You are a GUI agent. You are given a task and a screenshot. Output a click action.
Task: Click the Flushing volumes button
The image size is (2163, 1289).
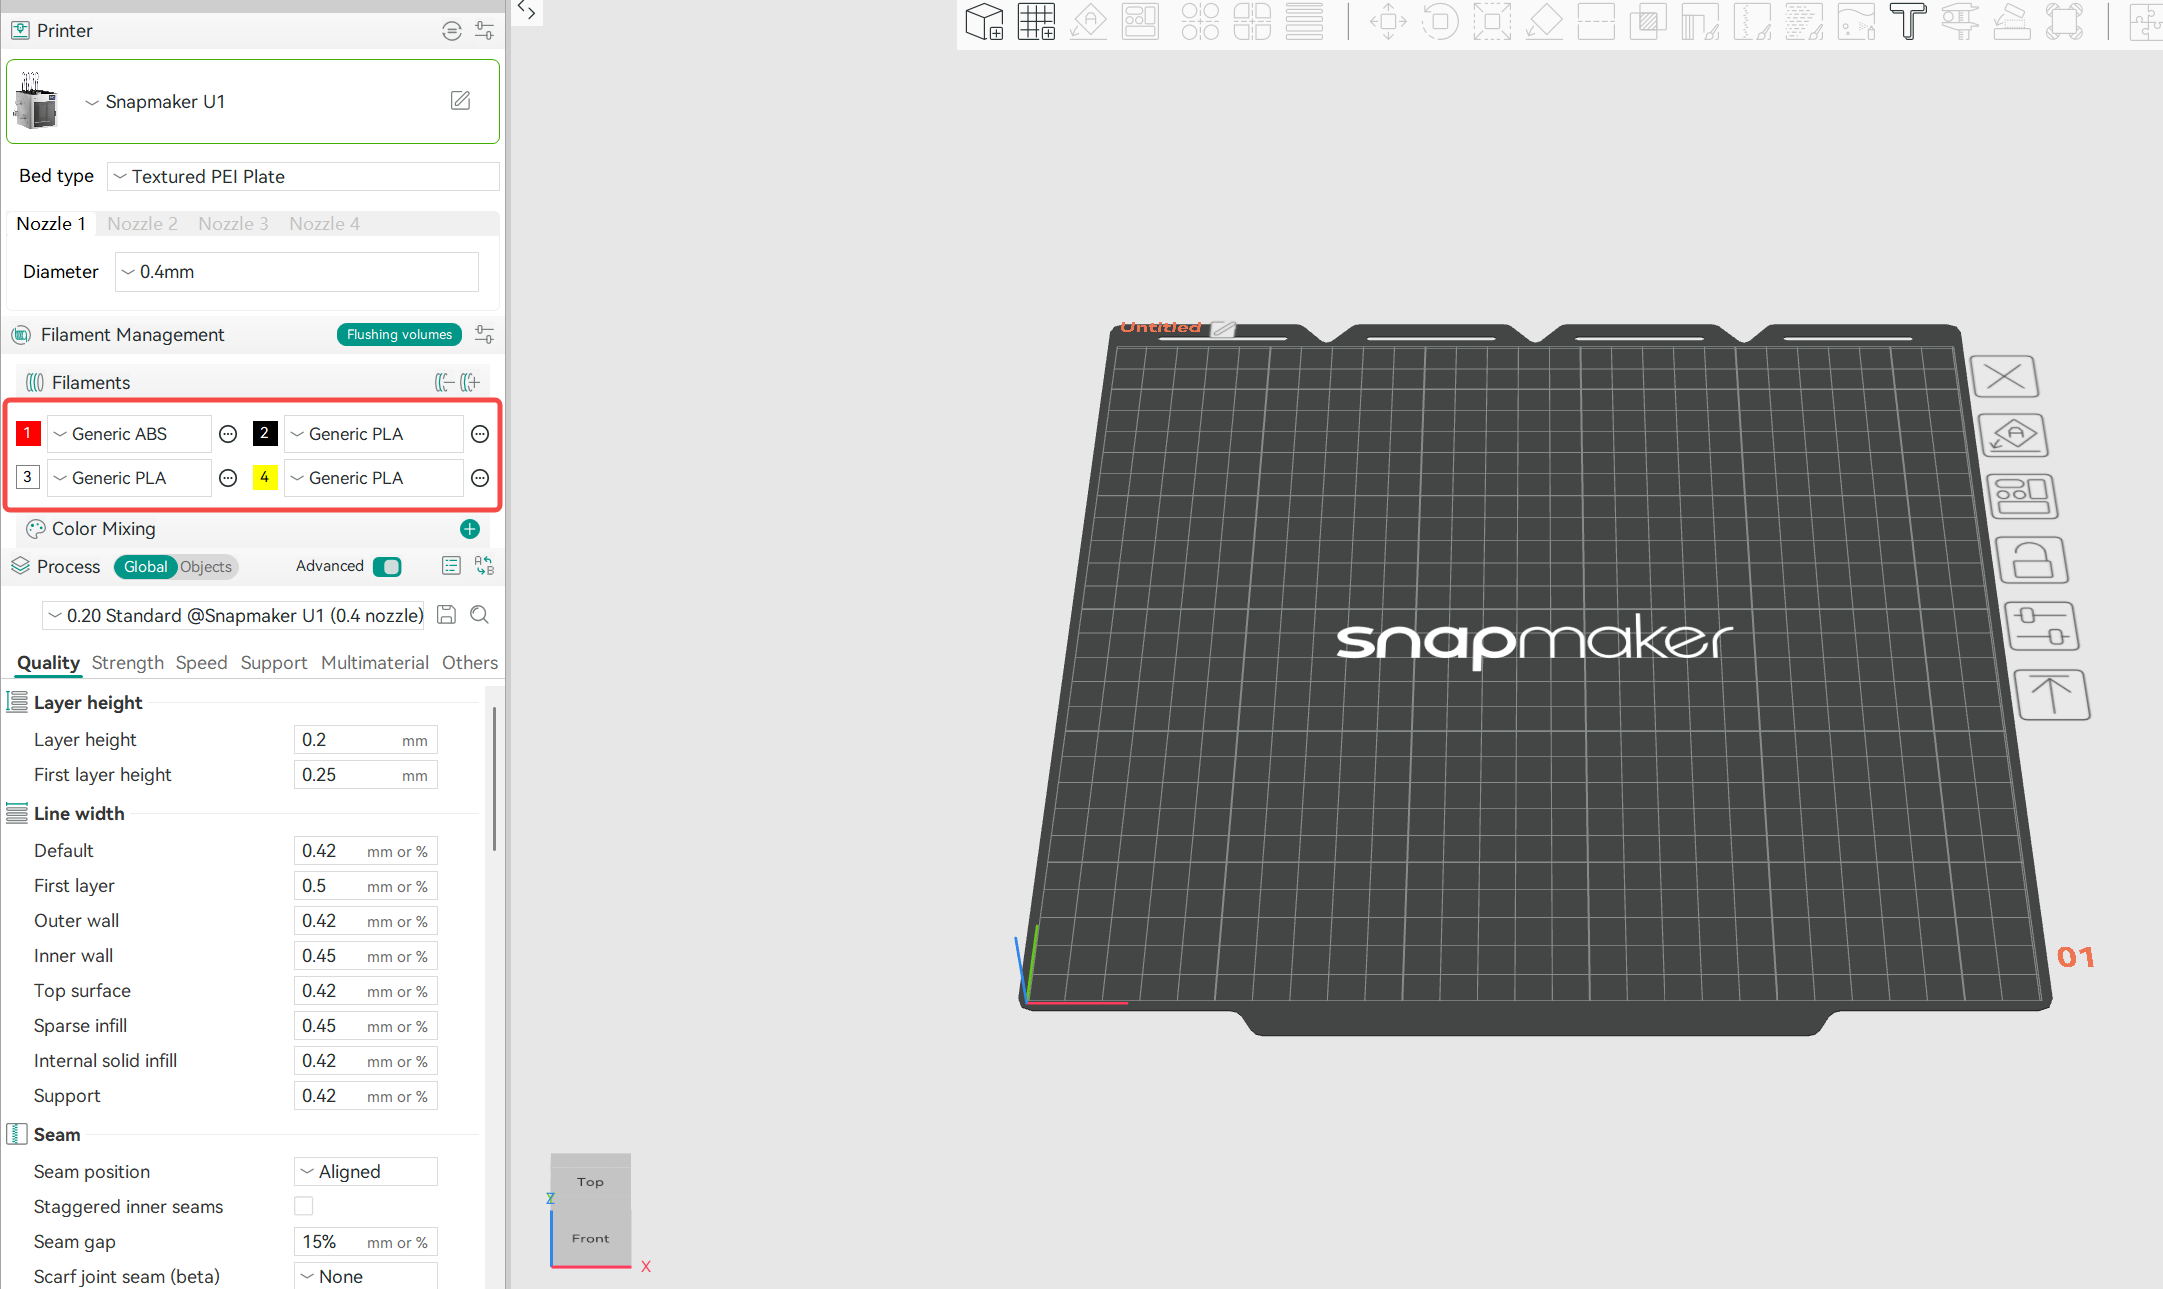point(400,335)
